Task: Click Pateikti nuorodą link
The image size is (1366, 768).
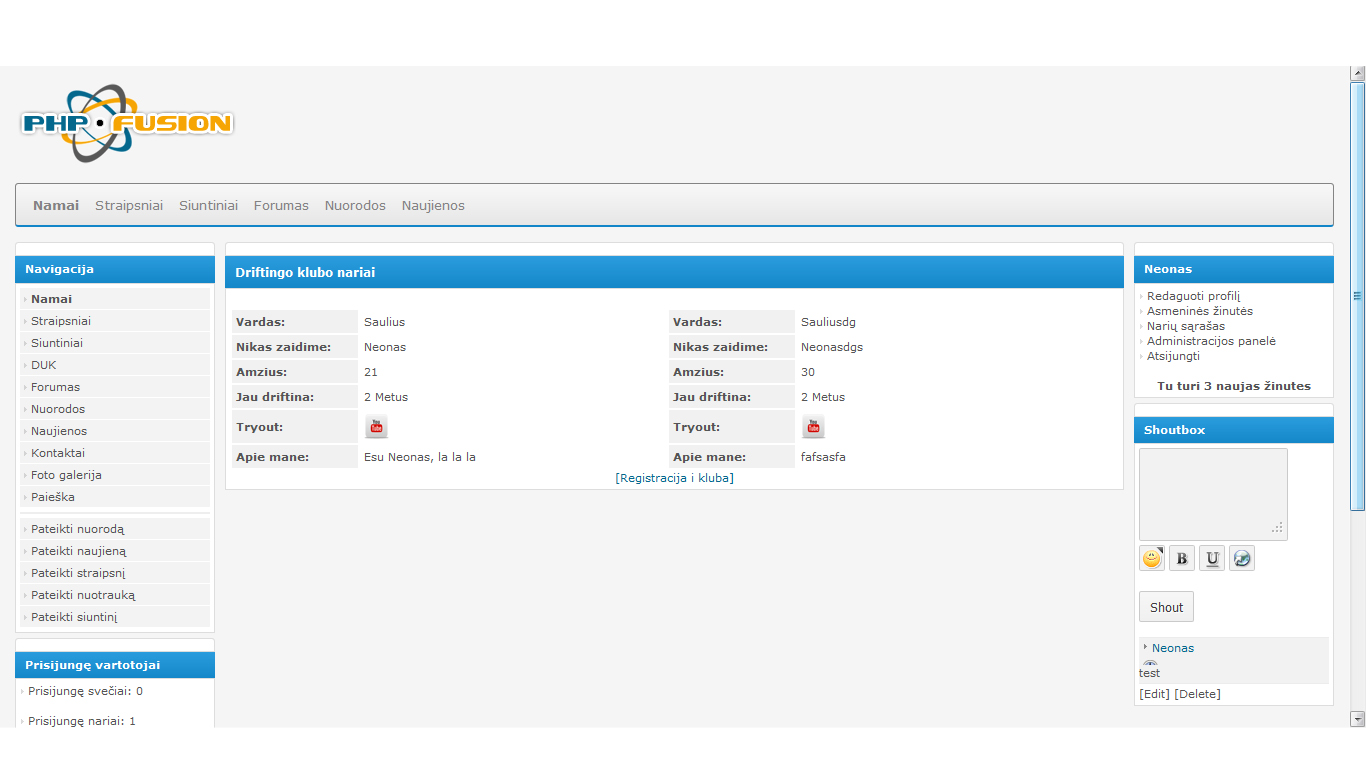Action: [x=115, y=529]
